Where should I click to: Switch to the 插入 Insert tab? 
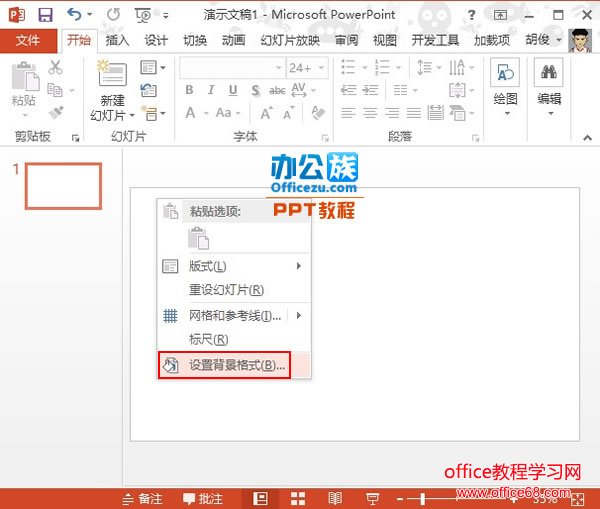click(117, 40)
